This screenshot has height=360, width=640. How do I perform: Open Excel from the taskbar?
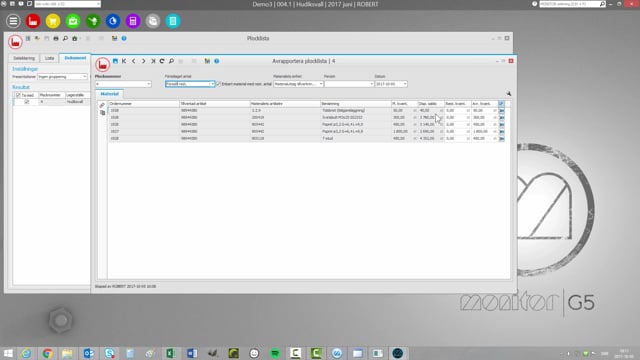tap(171, 353)
